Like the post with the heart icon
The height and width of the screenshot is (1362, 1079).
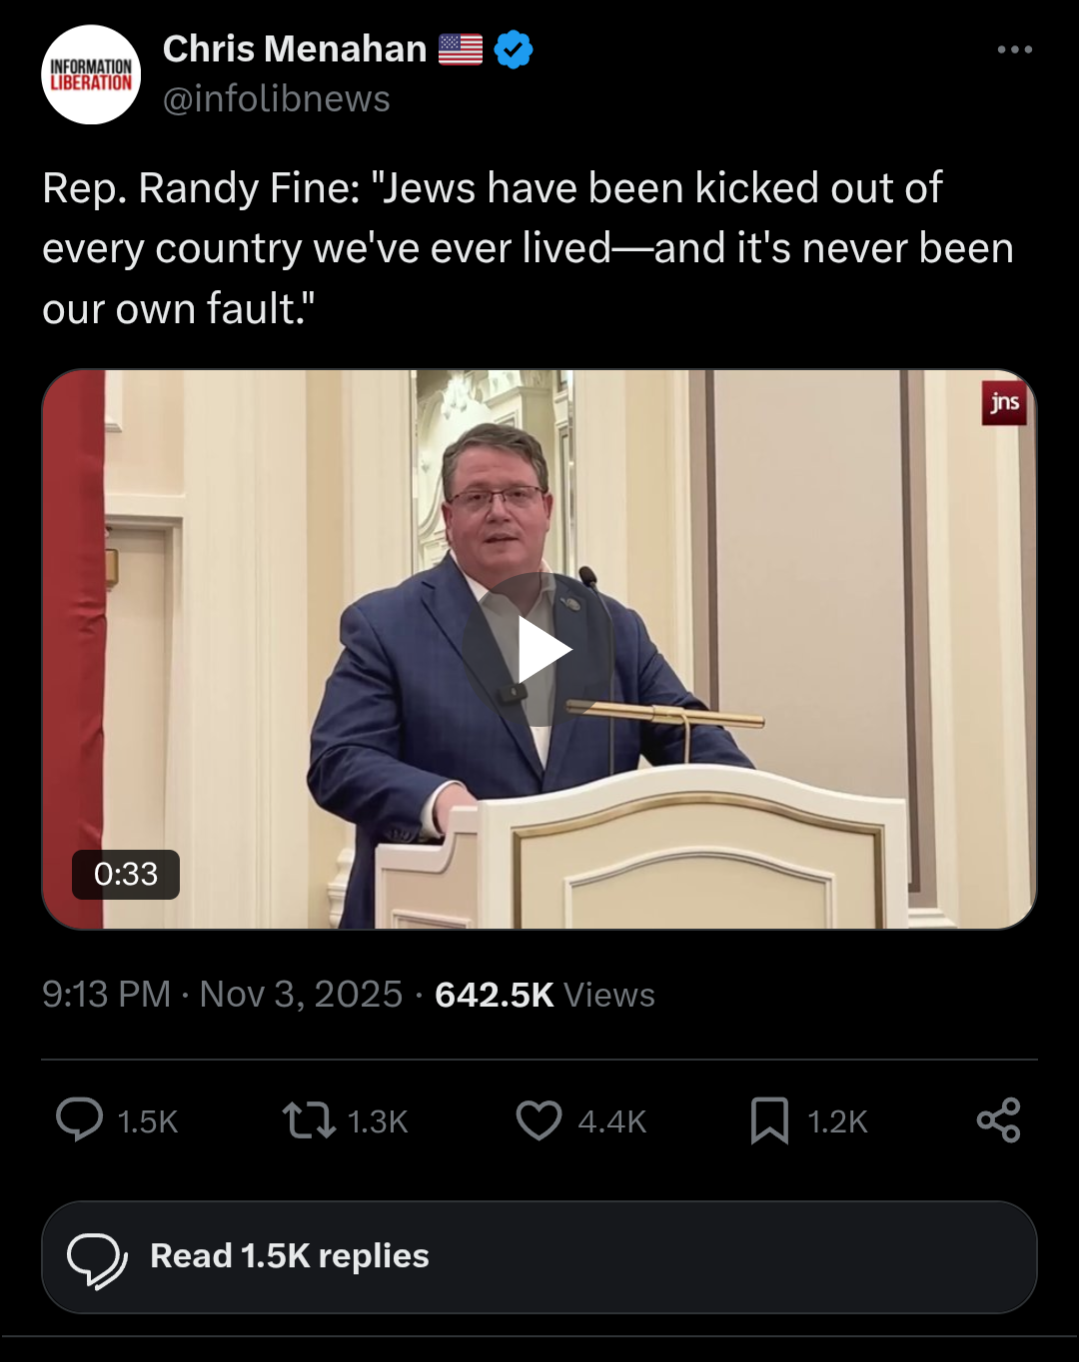538,1120
